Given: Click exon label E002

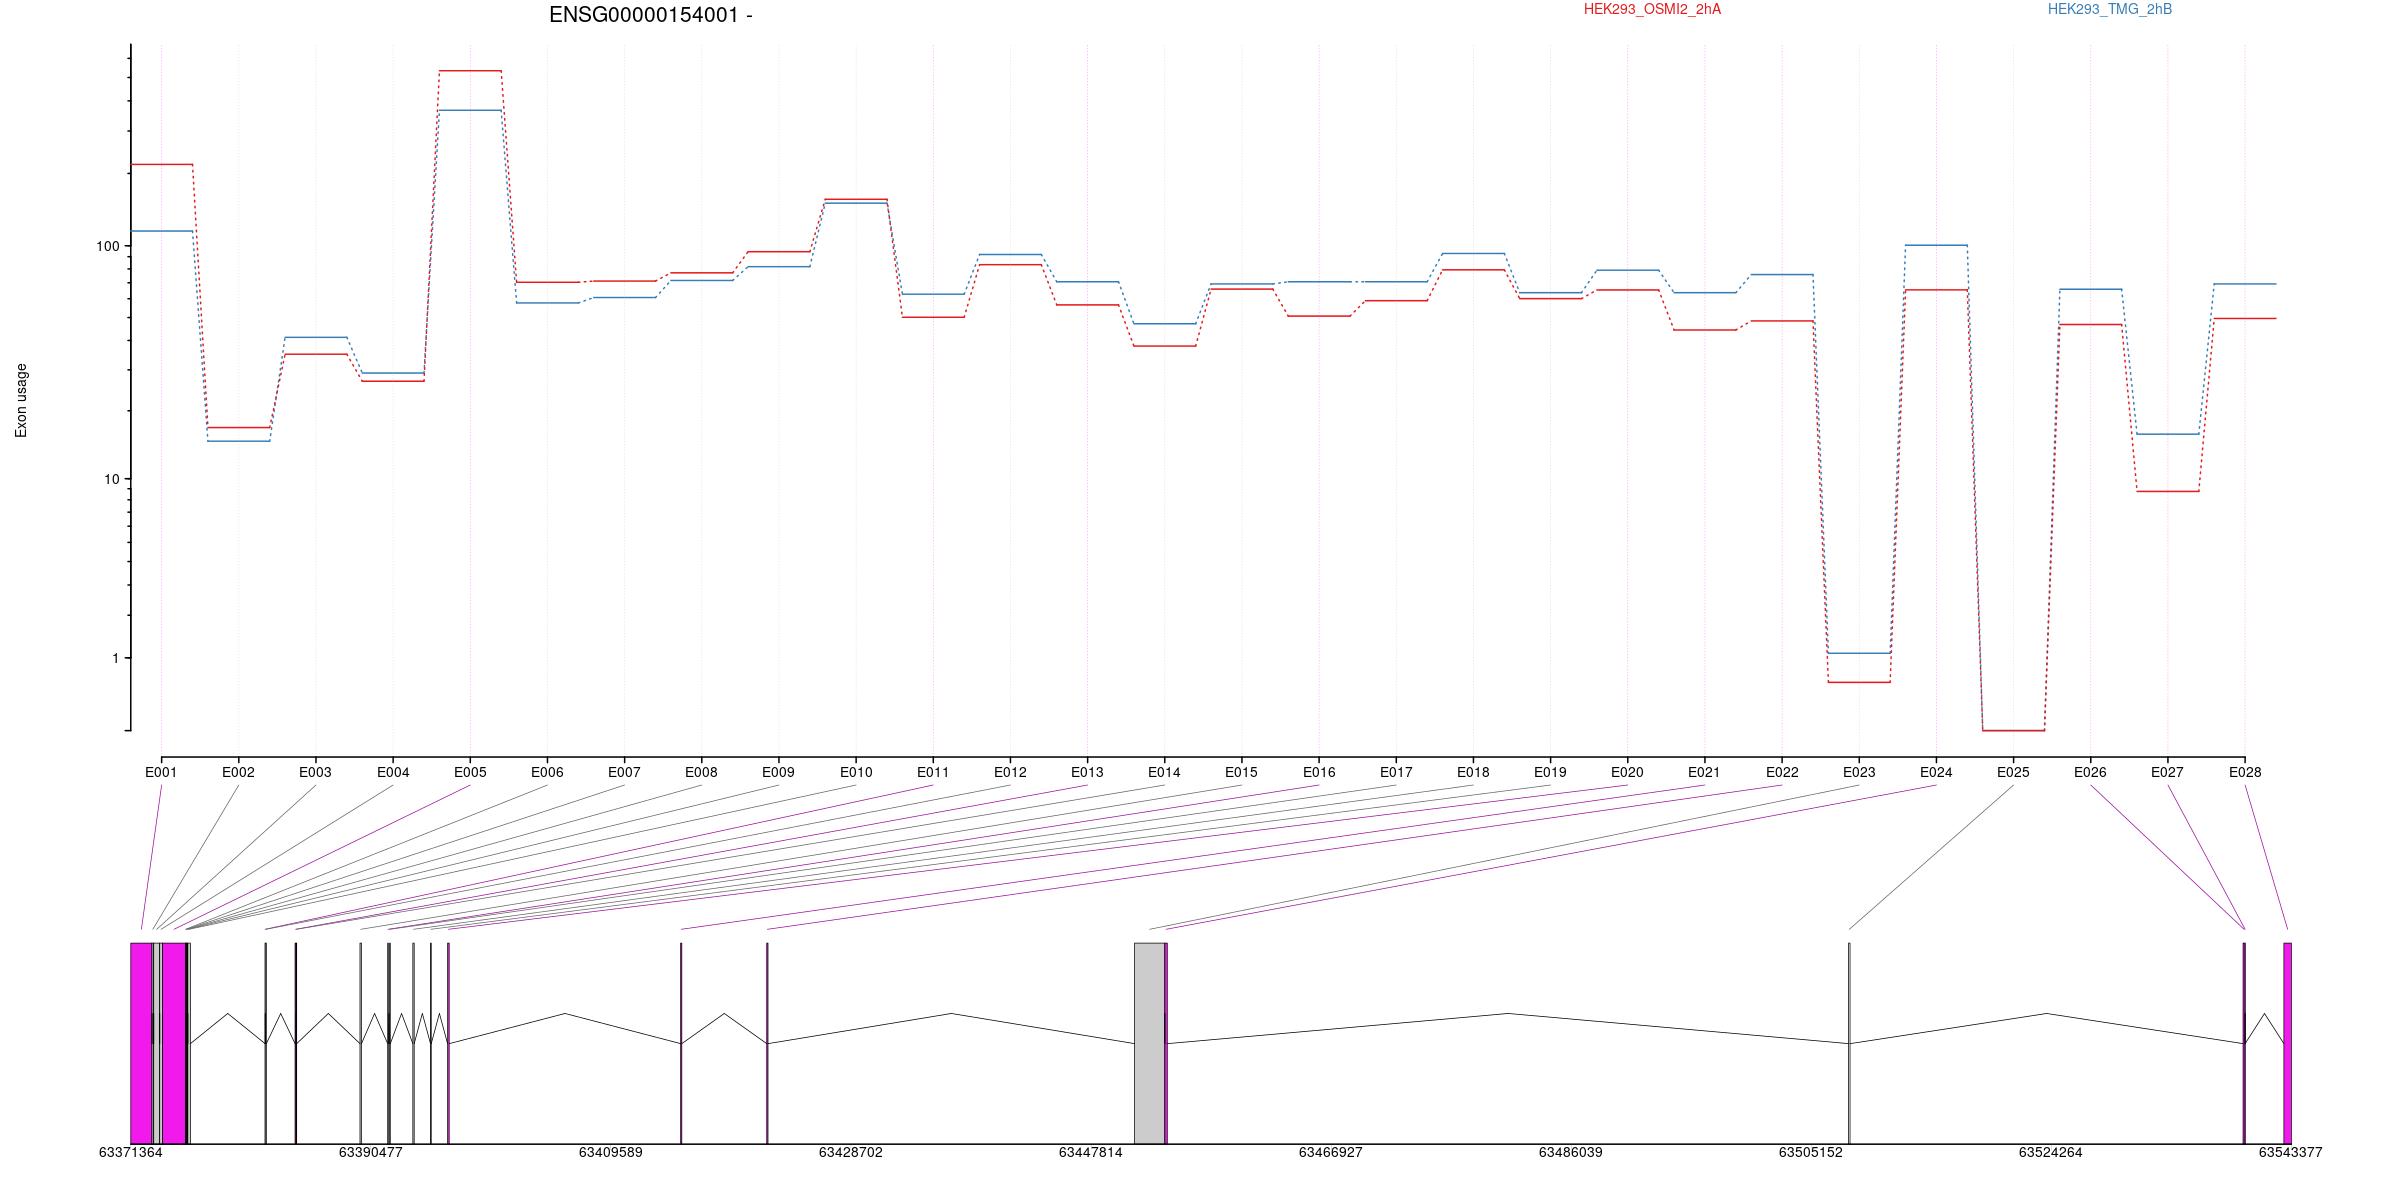Looking at the screenshot, I should (238, 772).
